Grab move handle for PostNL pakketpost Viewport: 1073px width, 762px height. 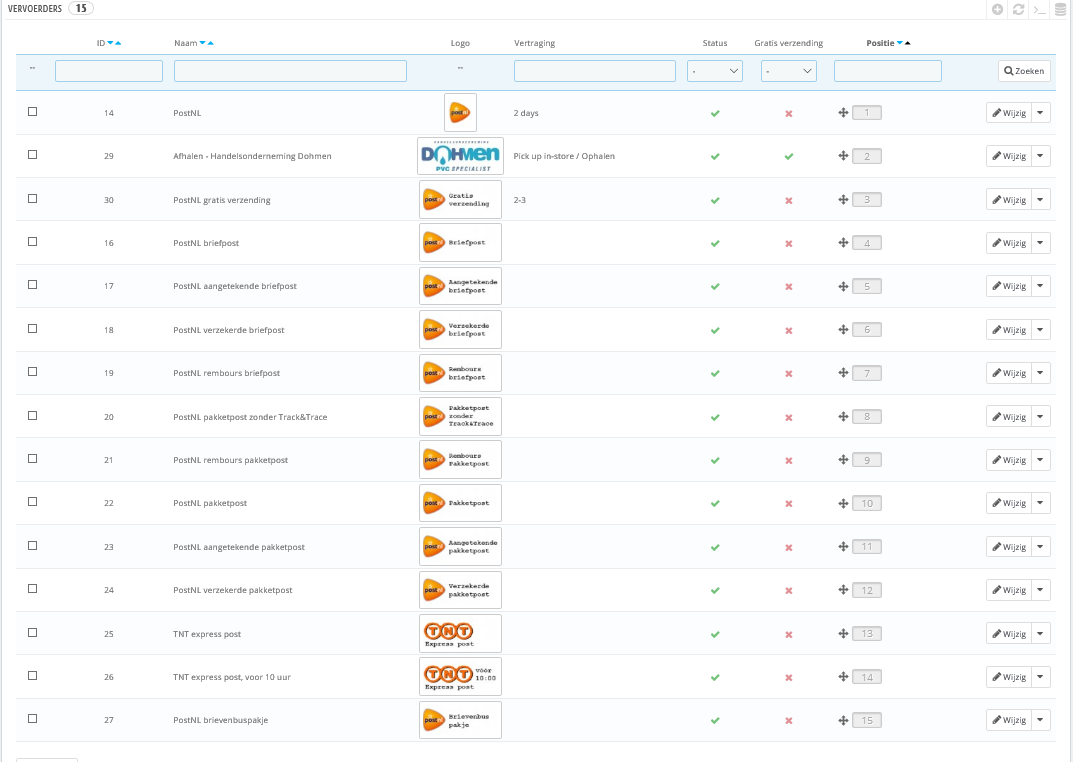[x=843, y=503]
